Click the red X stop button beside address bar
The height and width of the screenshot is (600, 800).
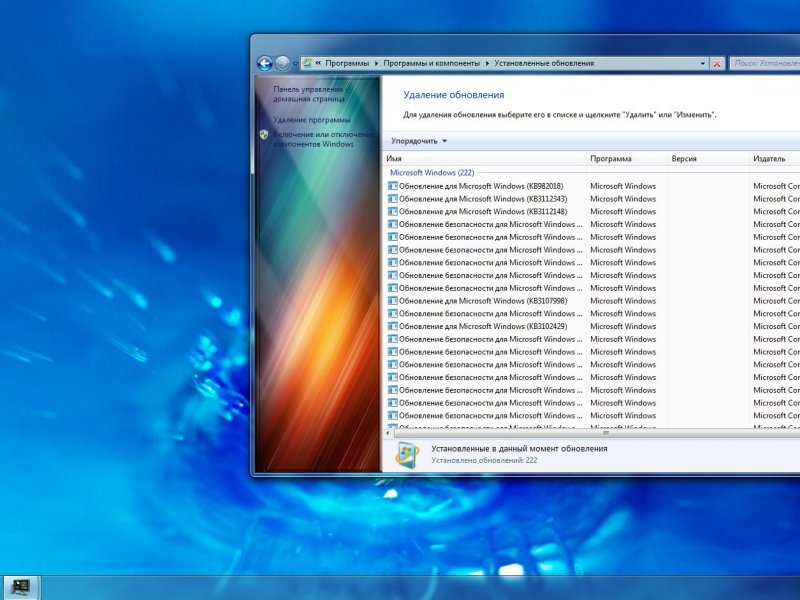click(x=717, y=63)
